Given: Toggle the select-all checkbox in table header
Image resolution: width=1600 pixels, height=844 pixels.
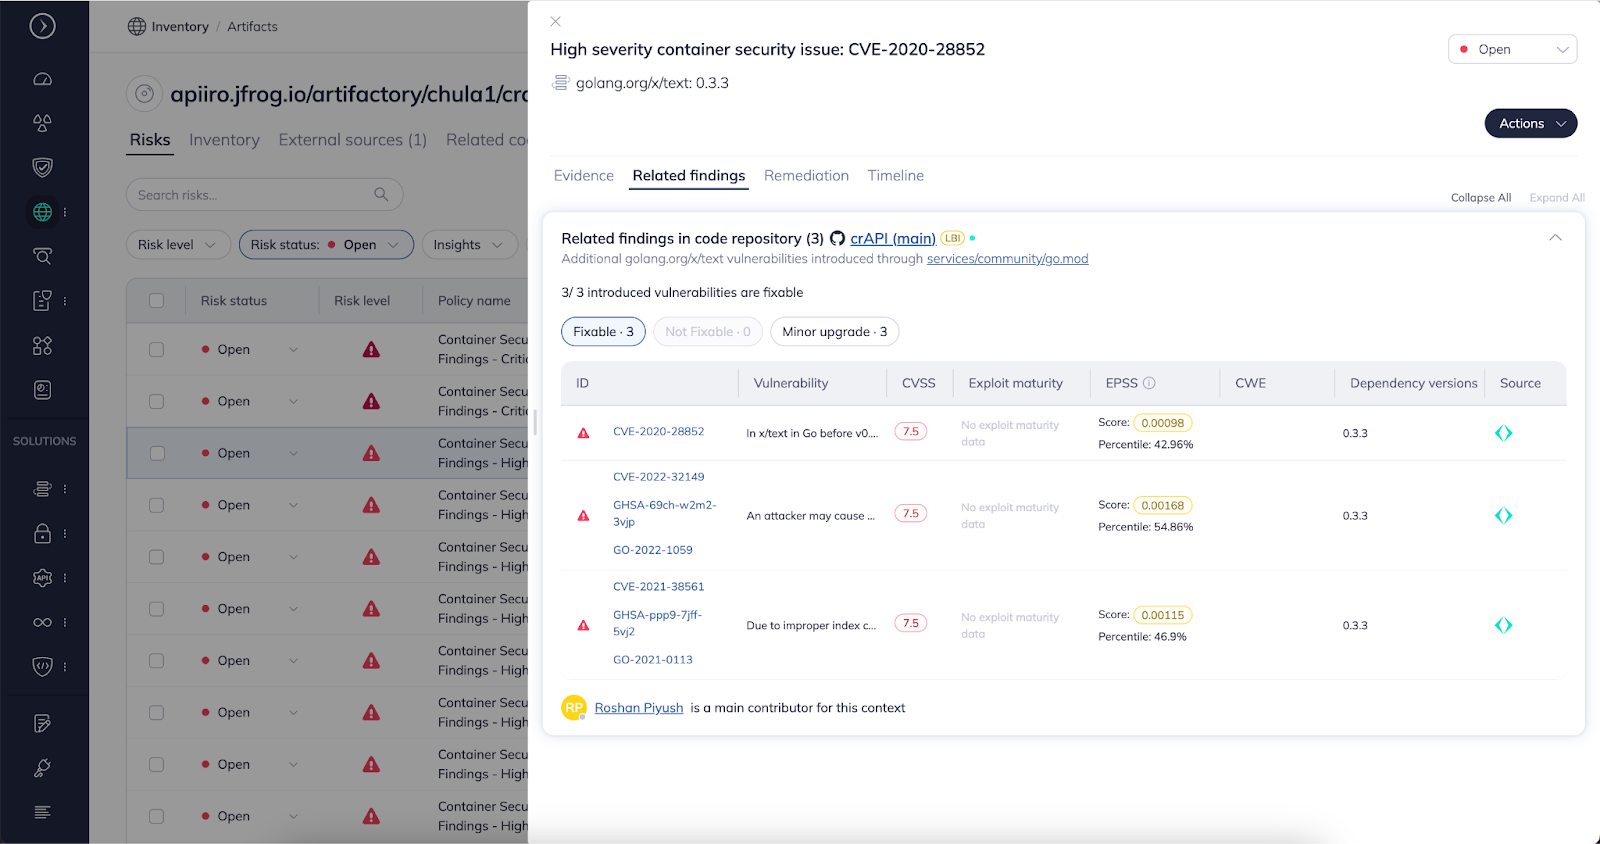Looking at the screenshot, I should click(156, 301).
